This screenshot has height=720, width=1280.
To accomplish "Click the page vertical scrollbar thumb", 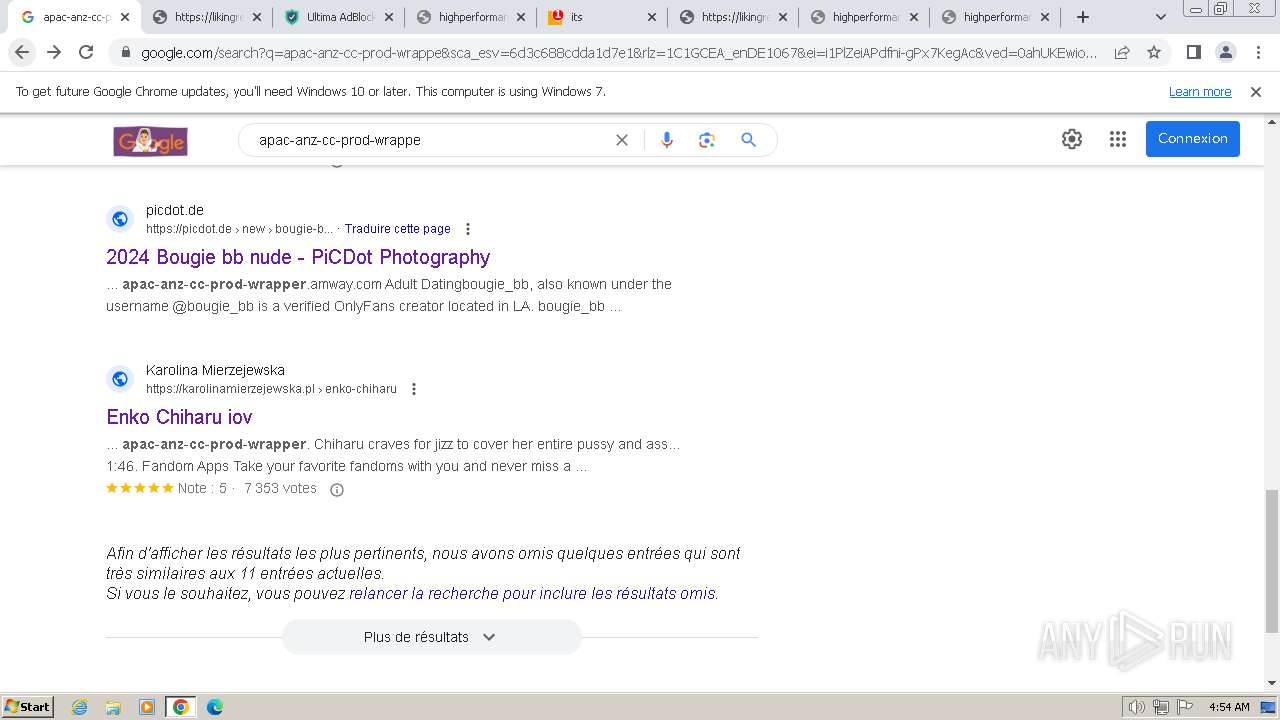I will 1271,560.
